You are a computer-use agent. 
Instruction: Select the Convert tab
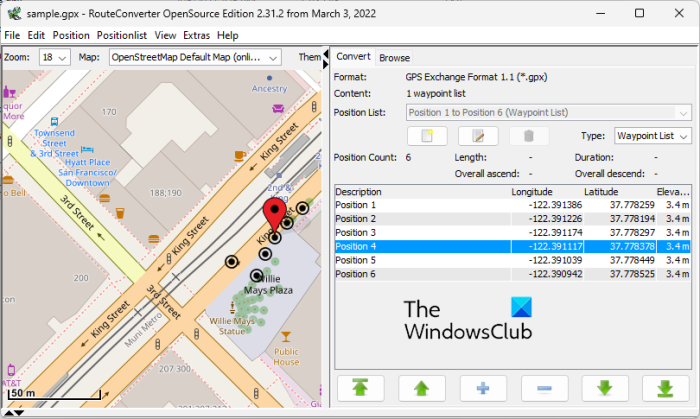click(353, 57)
